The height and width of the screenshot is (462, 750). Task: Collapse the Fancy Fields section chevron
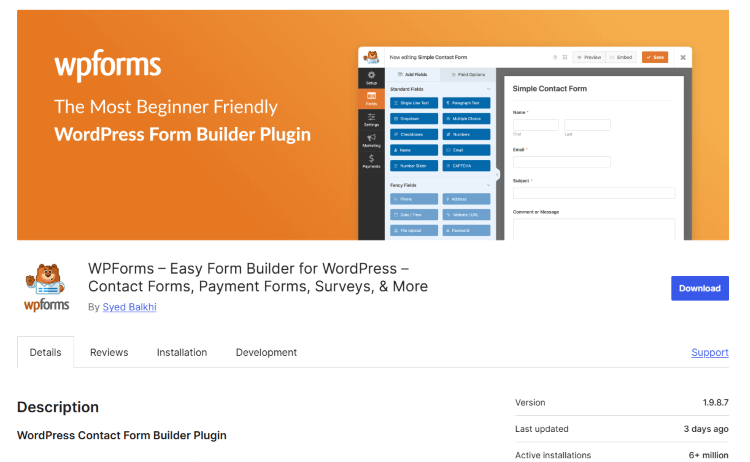(x=488, y=185)
